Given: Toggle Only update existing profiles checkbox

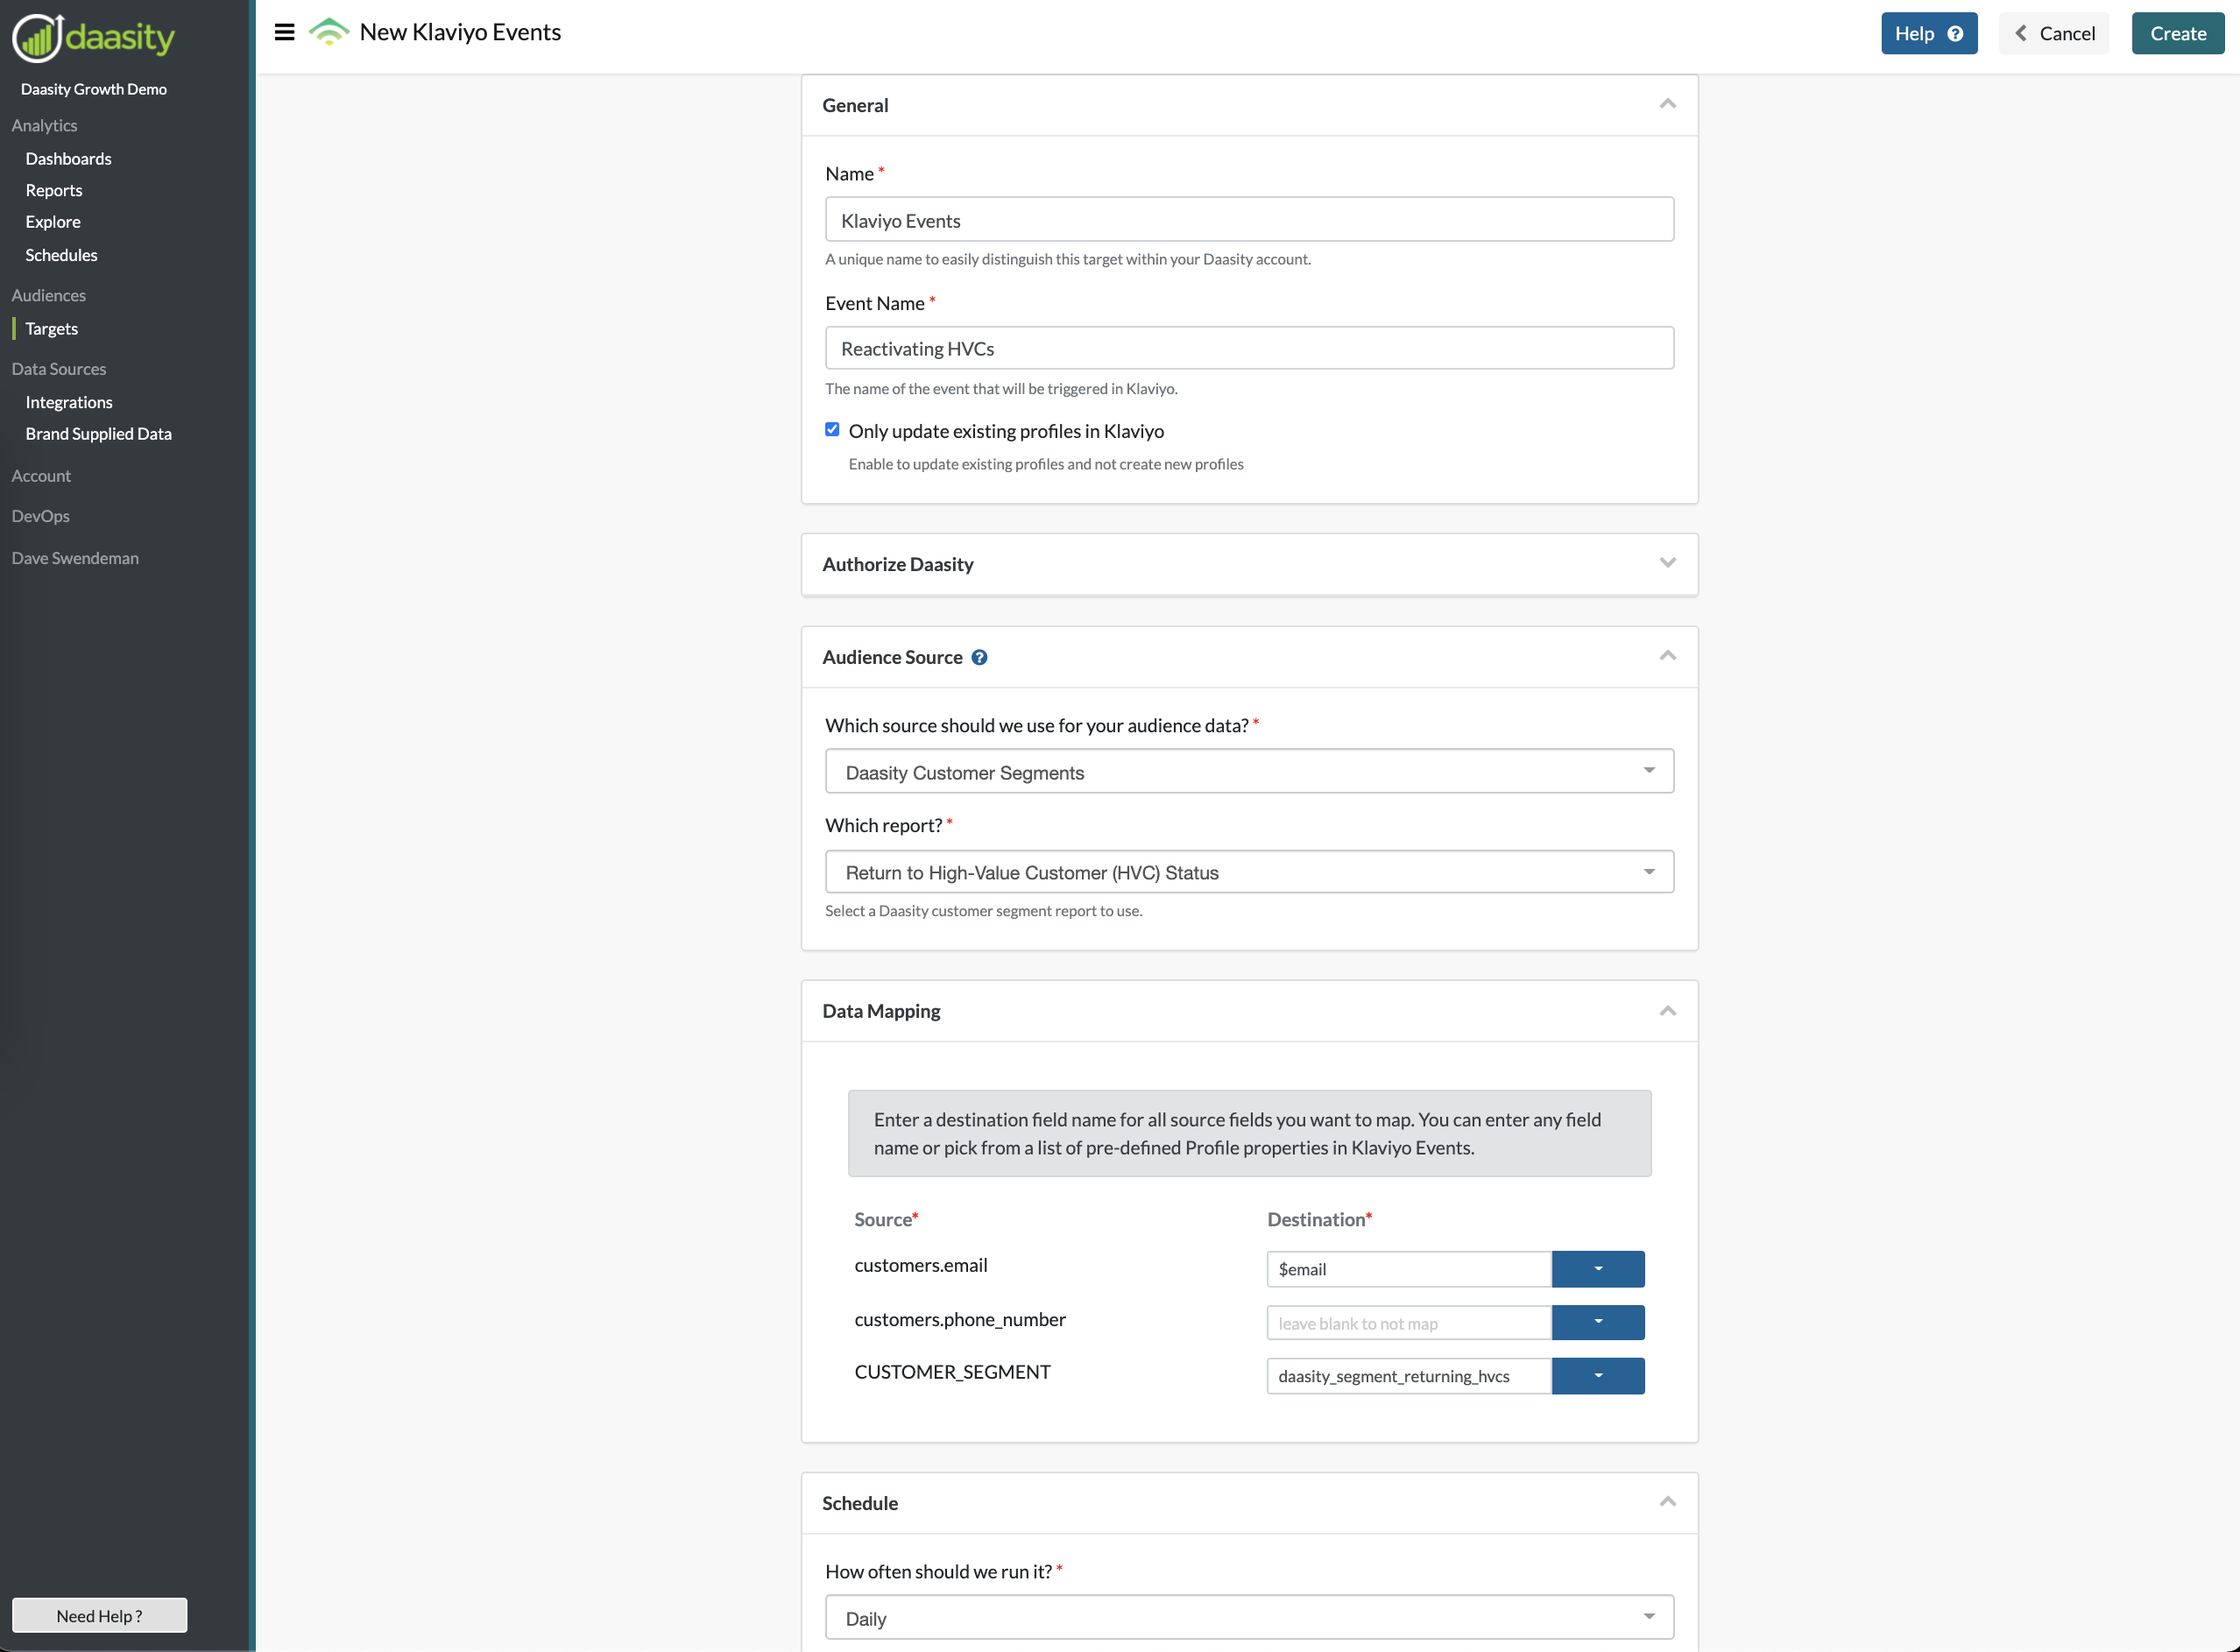Looking at the screenshot, I should 832,430.
